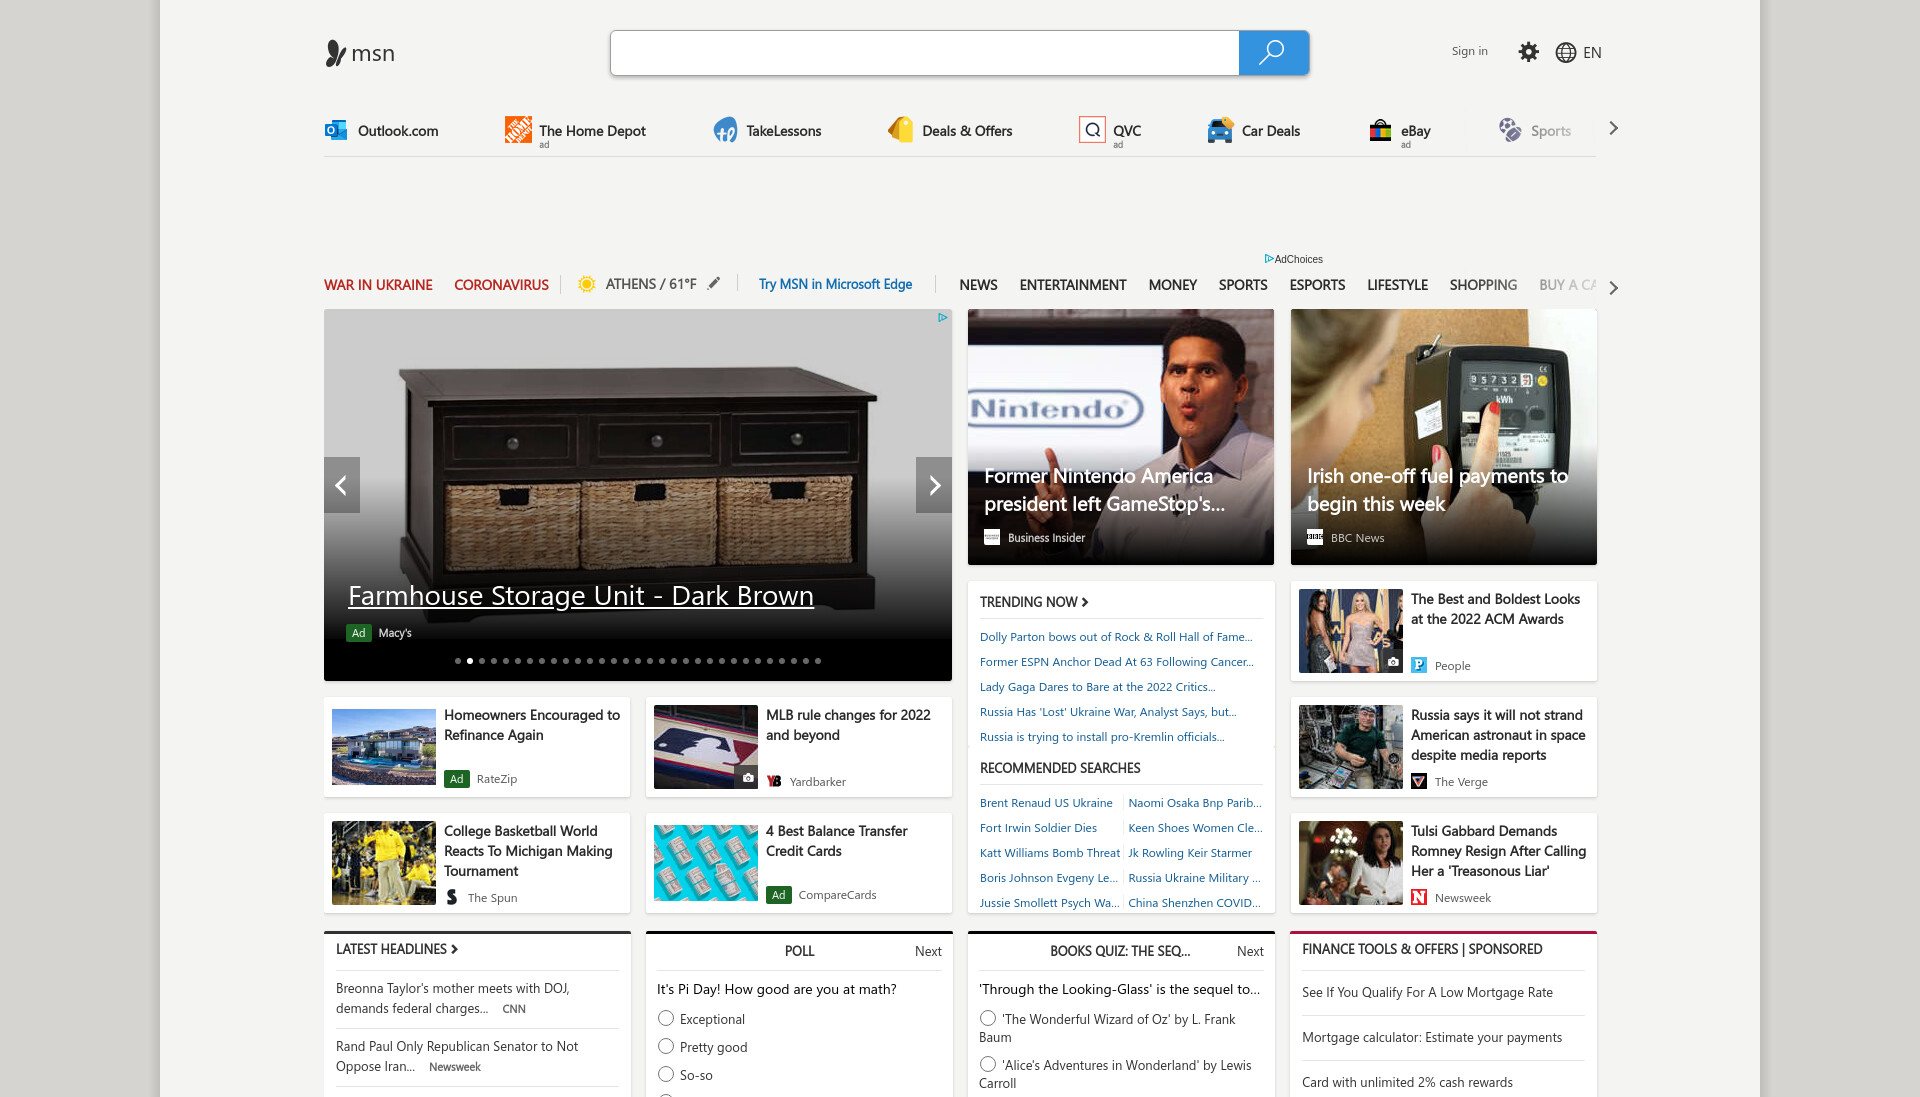Screen dimensions: 1920x1097
Task: Click pencil icon to edit weather location
Action: tap(714, 284)
